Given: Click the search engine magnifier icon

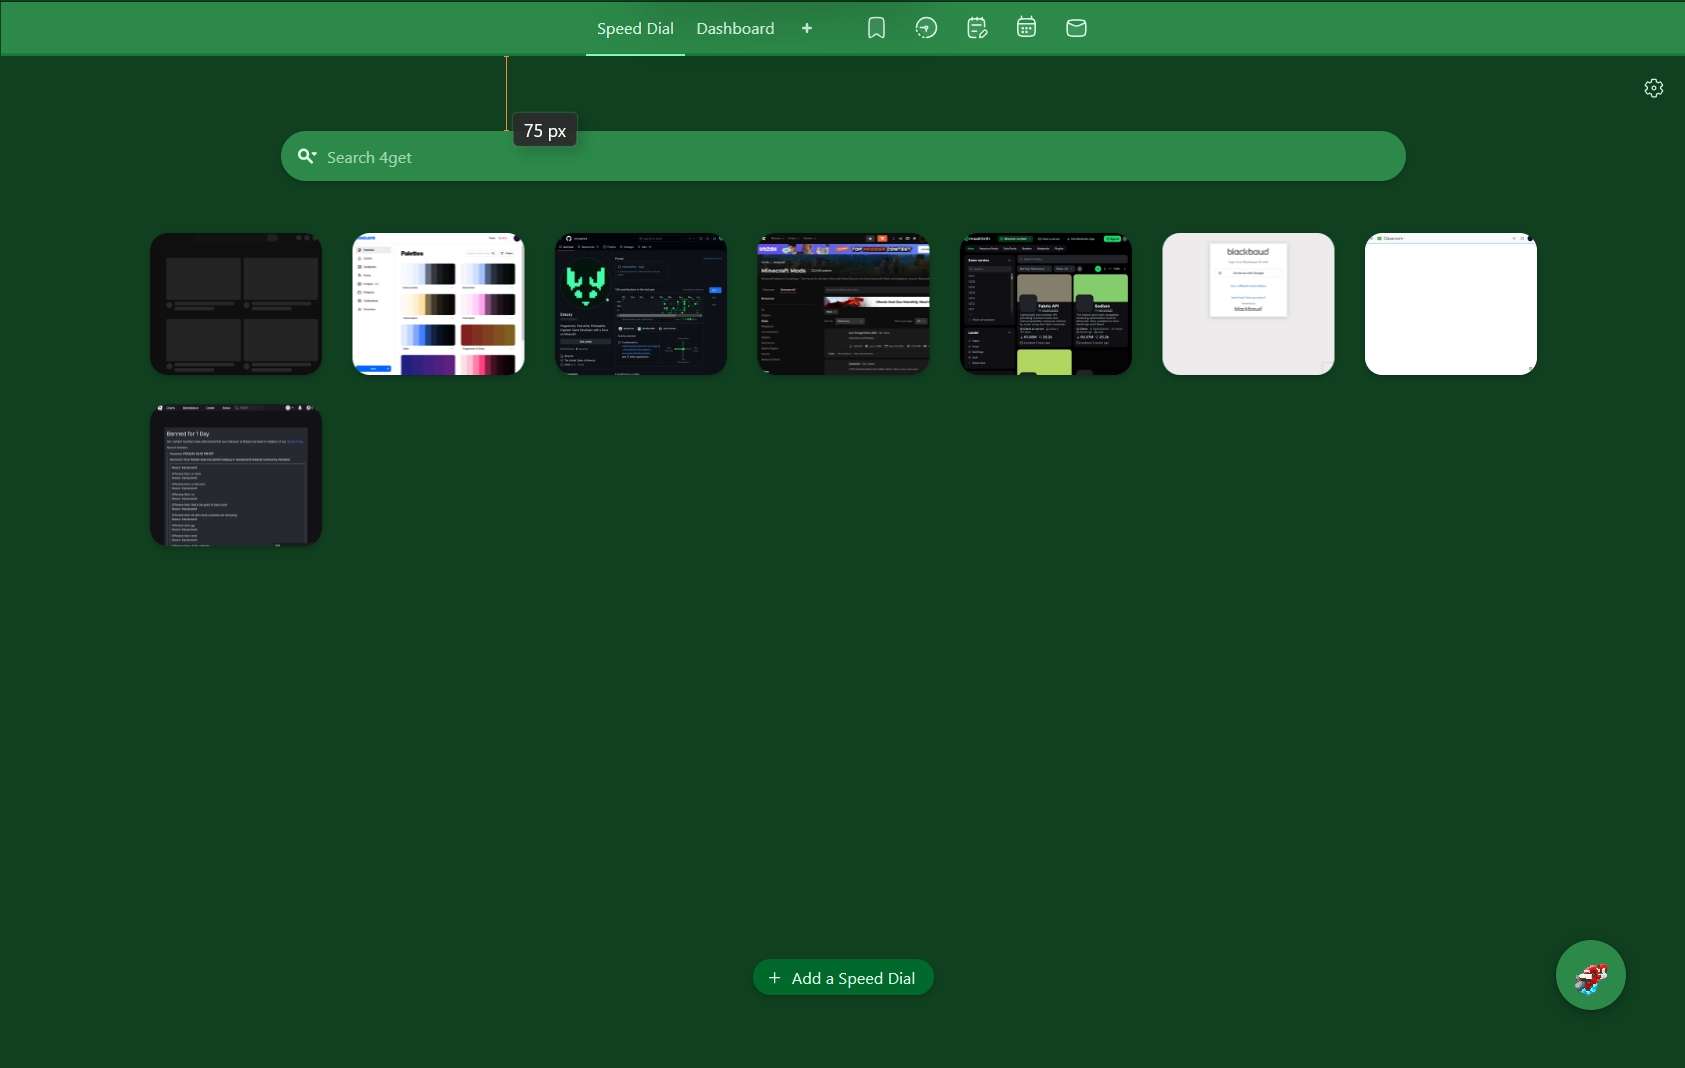Looking at the screenshot, I should click(x=307, y=156).
